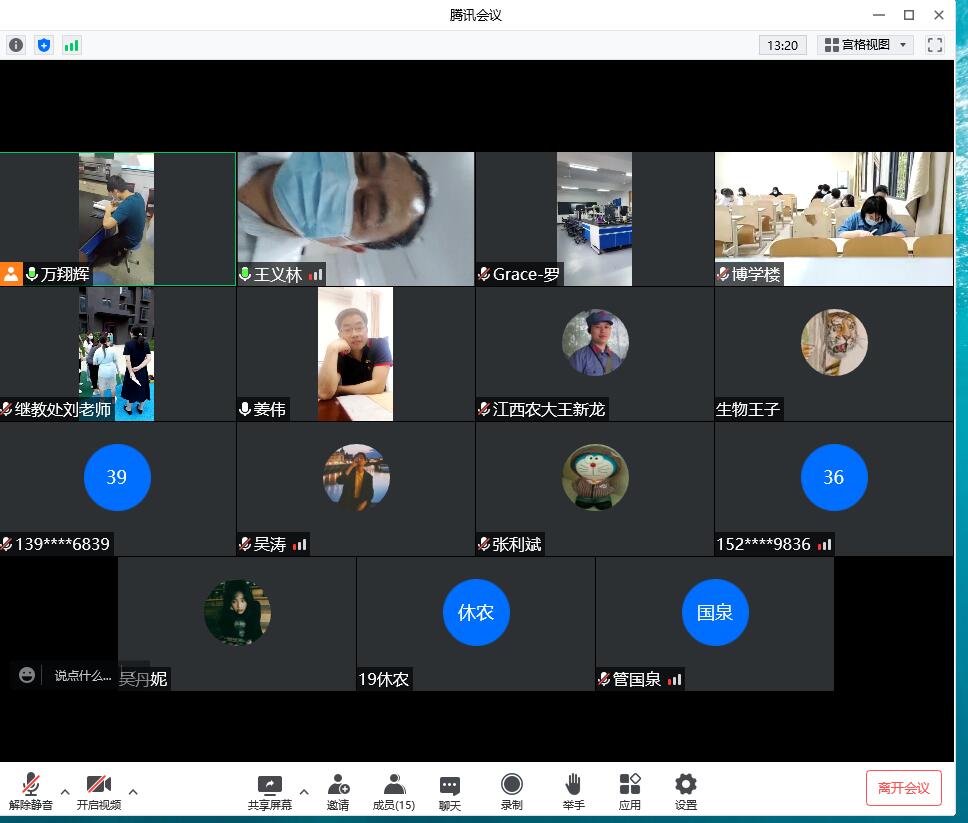Expand video options arrow beside 开启视频
Screen dimensions: 968x823
click(x=133, y=792)
